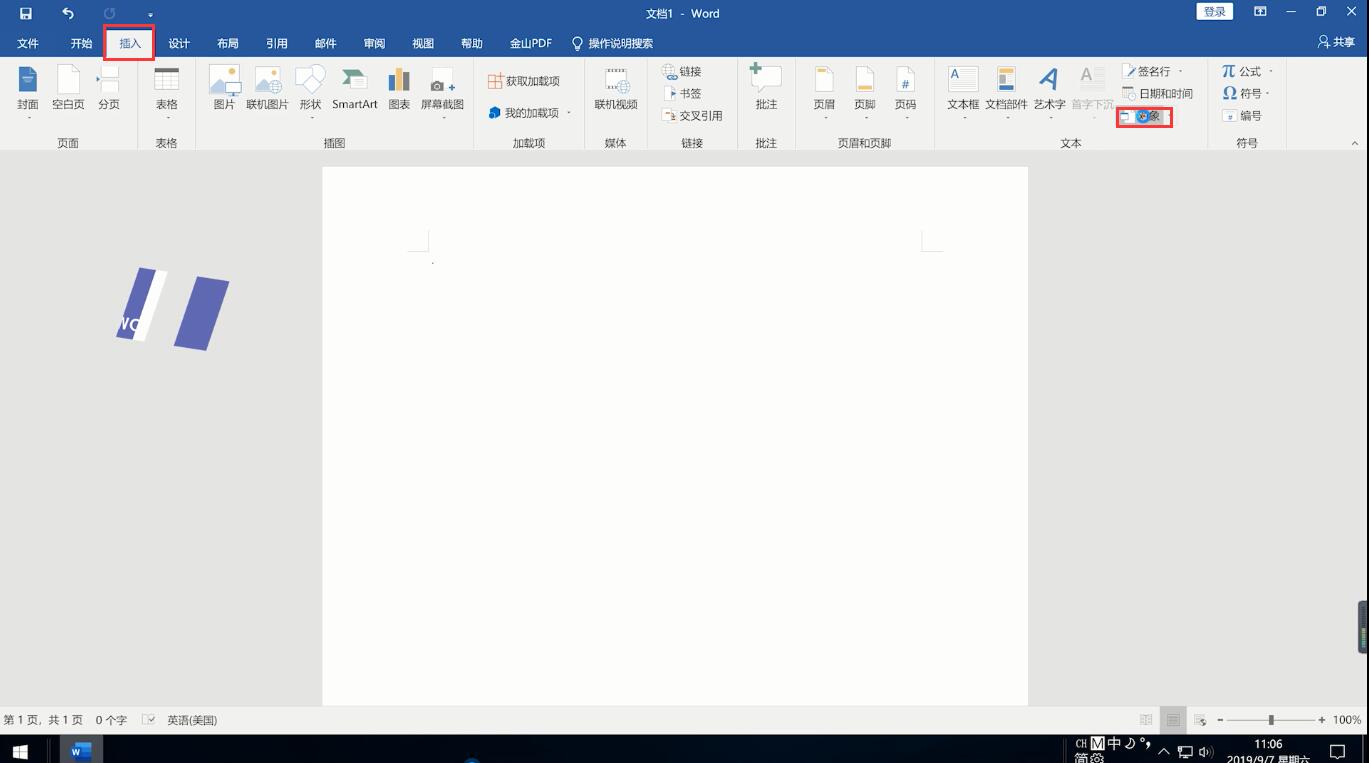Click the Sign in (登录) button

point(1214,12)
